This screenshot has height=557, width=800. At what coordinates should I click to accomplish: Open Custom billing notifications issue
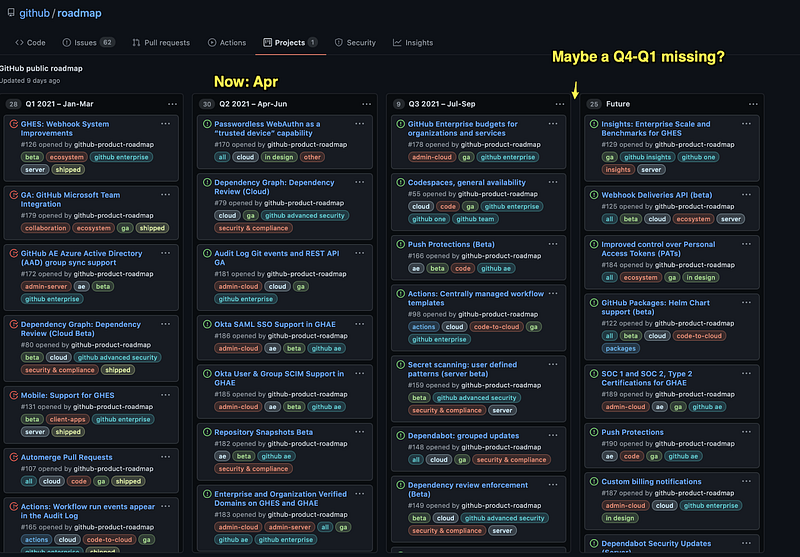click(x=651, y=482)
